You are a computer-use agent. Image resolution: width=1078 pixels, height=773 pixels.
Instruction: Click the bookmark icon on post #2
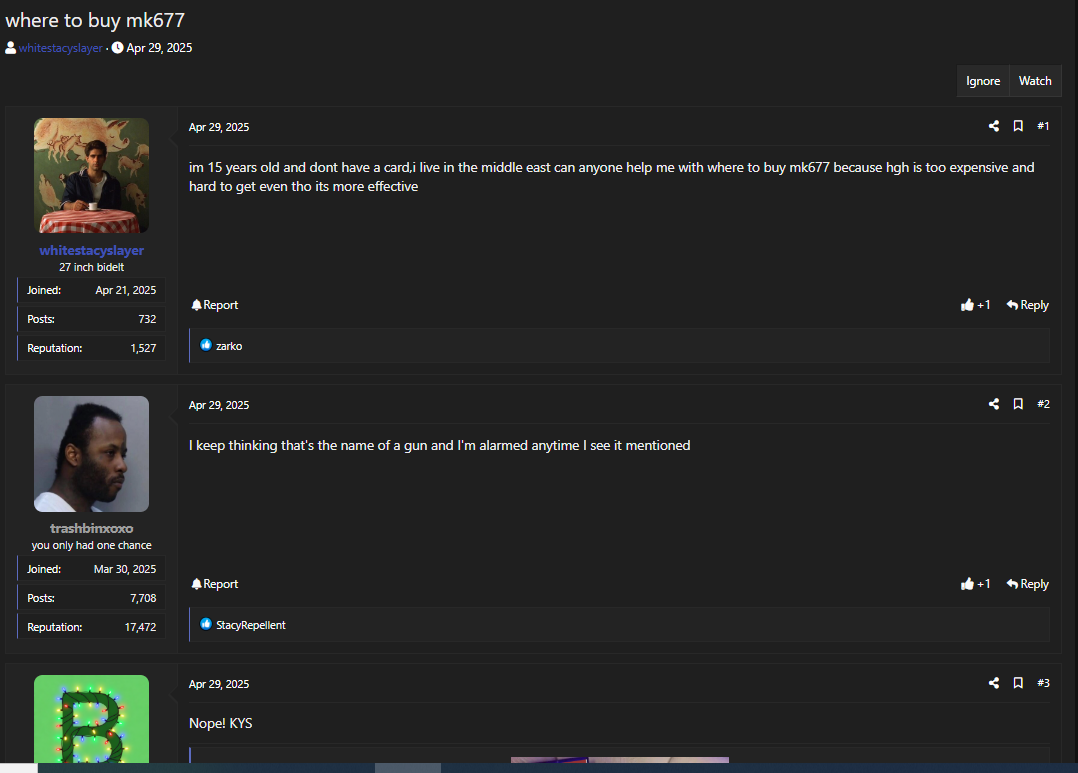pos(1018,404)
